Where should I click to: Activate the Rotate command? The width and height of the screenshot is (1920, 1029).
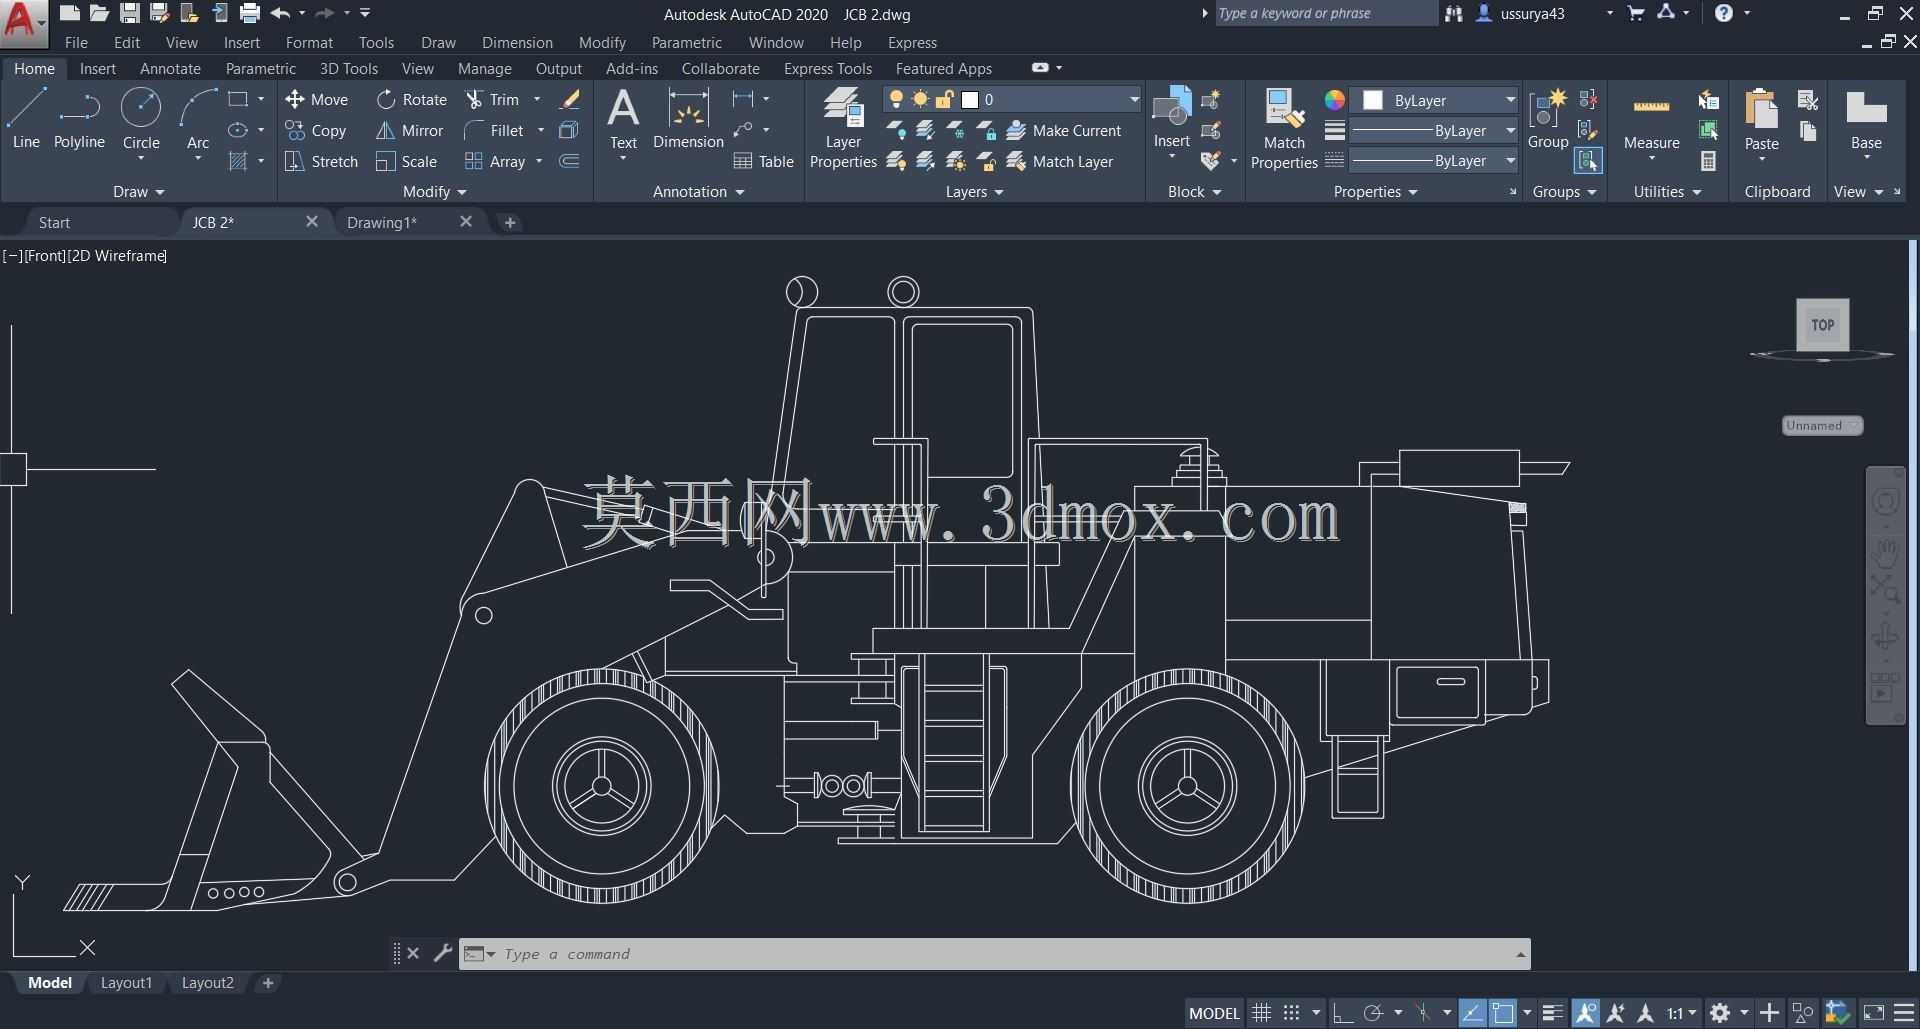[412, 99]
